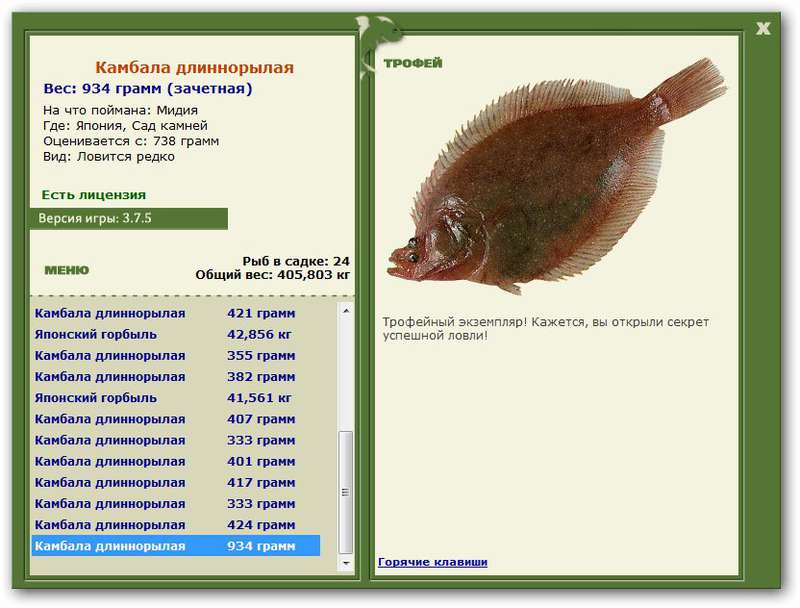Click the fish list scrollbar thumb

(x=347, y=492)
